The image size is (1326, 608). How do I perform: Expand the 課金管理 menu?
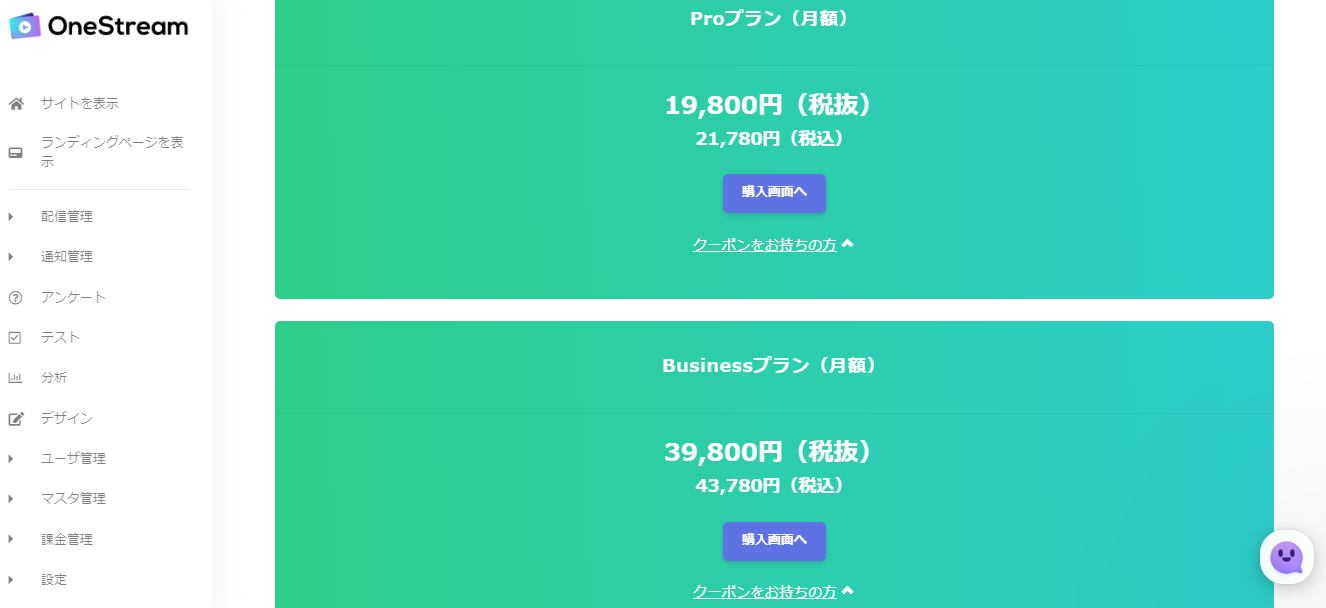[x=66, y=539]
